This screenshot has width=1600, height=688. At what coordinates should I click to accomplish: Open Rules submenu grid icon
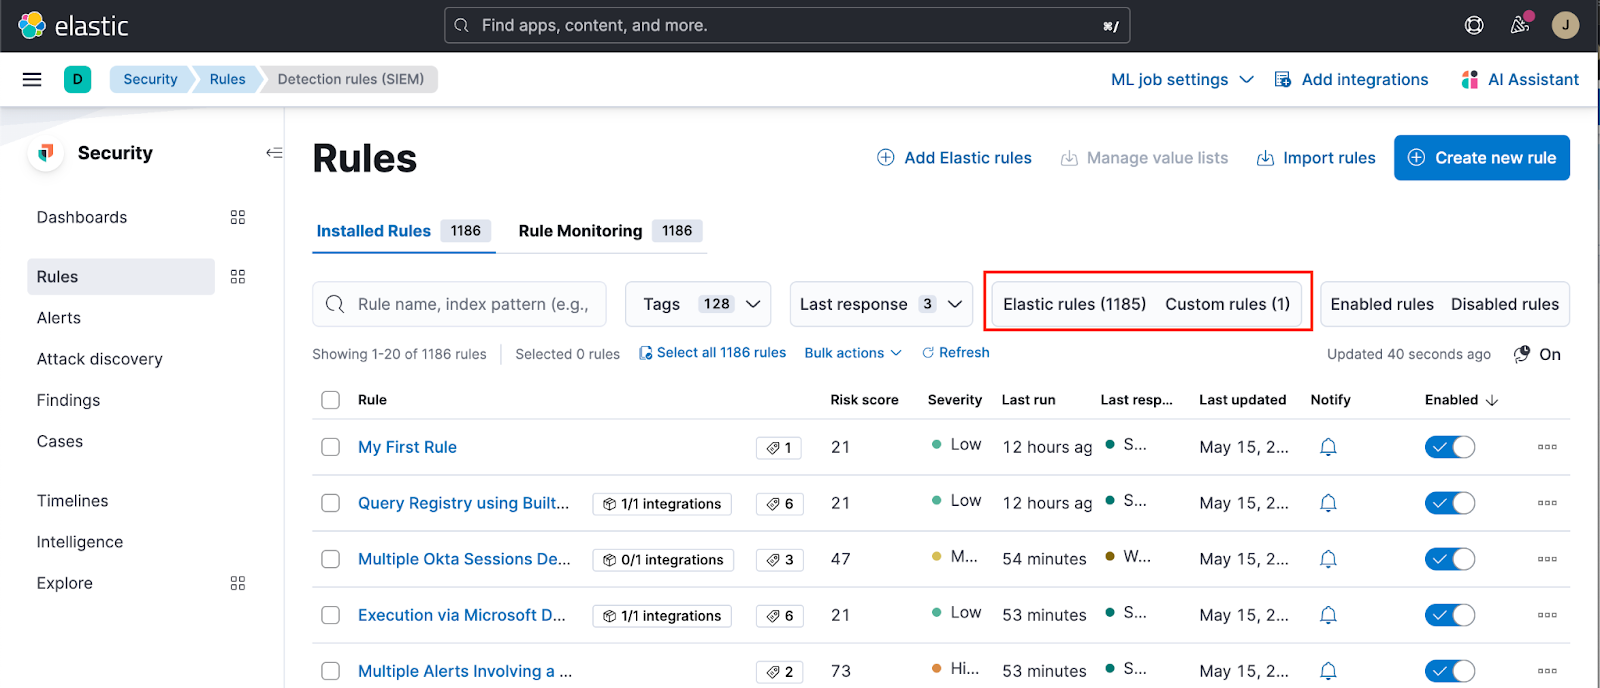pyautogui.click(x=238, y=276)
